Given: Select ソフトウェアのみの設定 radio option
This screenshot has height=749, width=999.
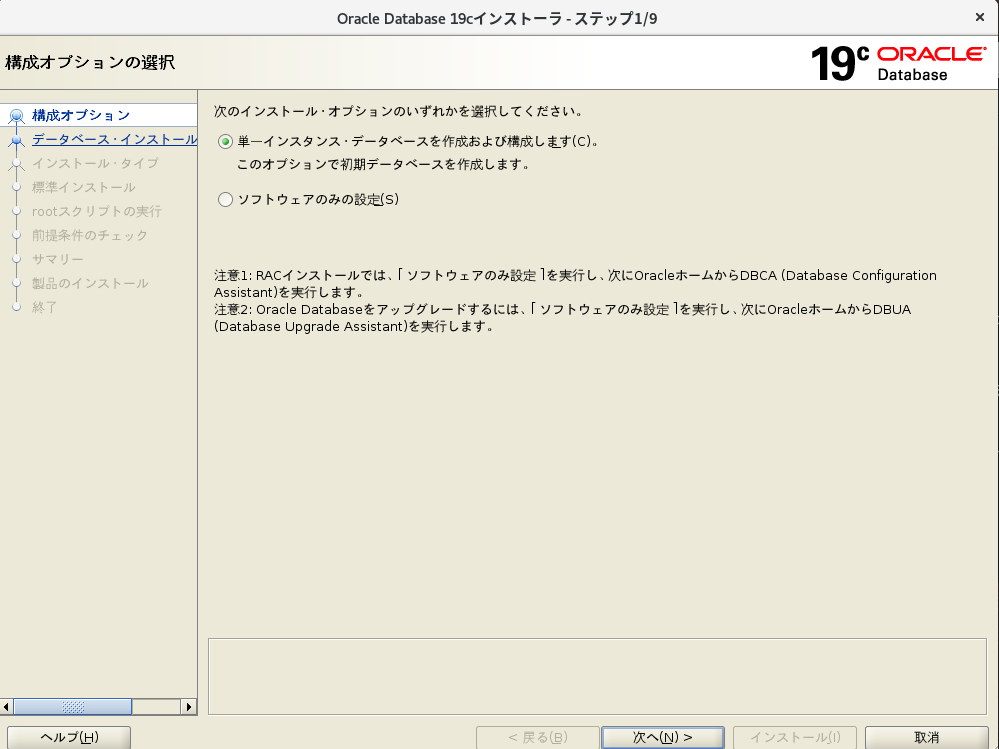Looking at the screenshot, I should point(225,200).
